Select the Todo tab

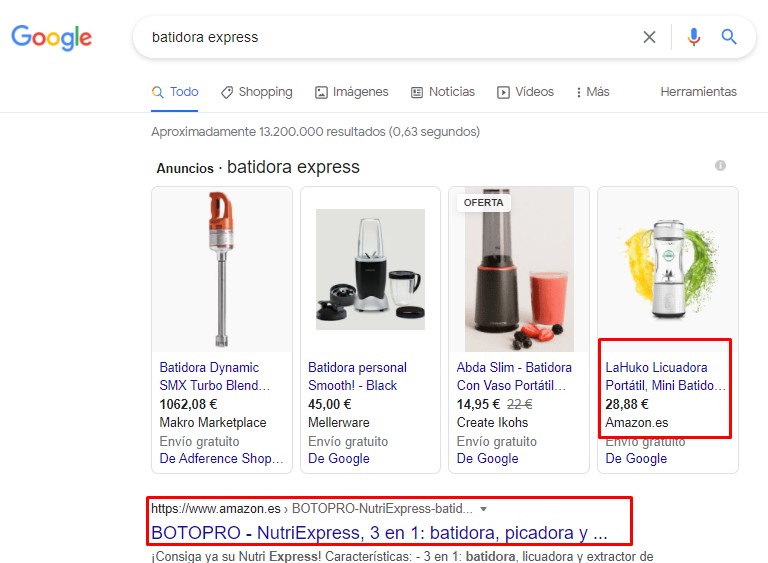pos(175,92)
